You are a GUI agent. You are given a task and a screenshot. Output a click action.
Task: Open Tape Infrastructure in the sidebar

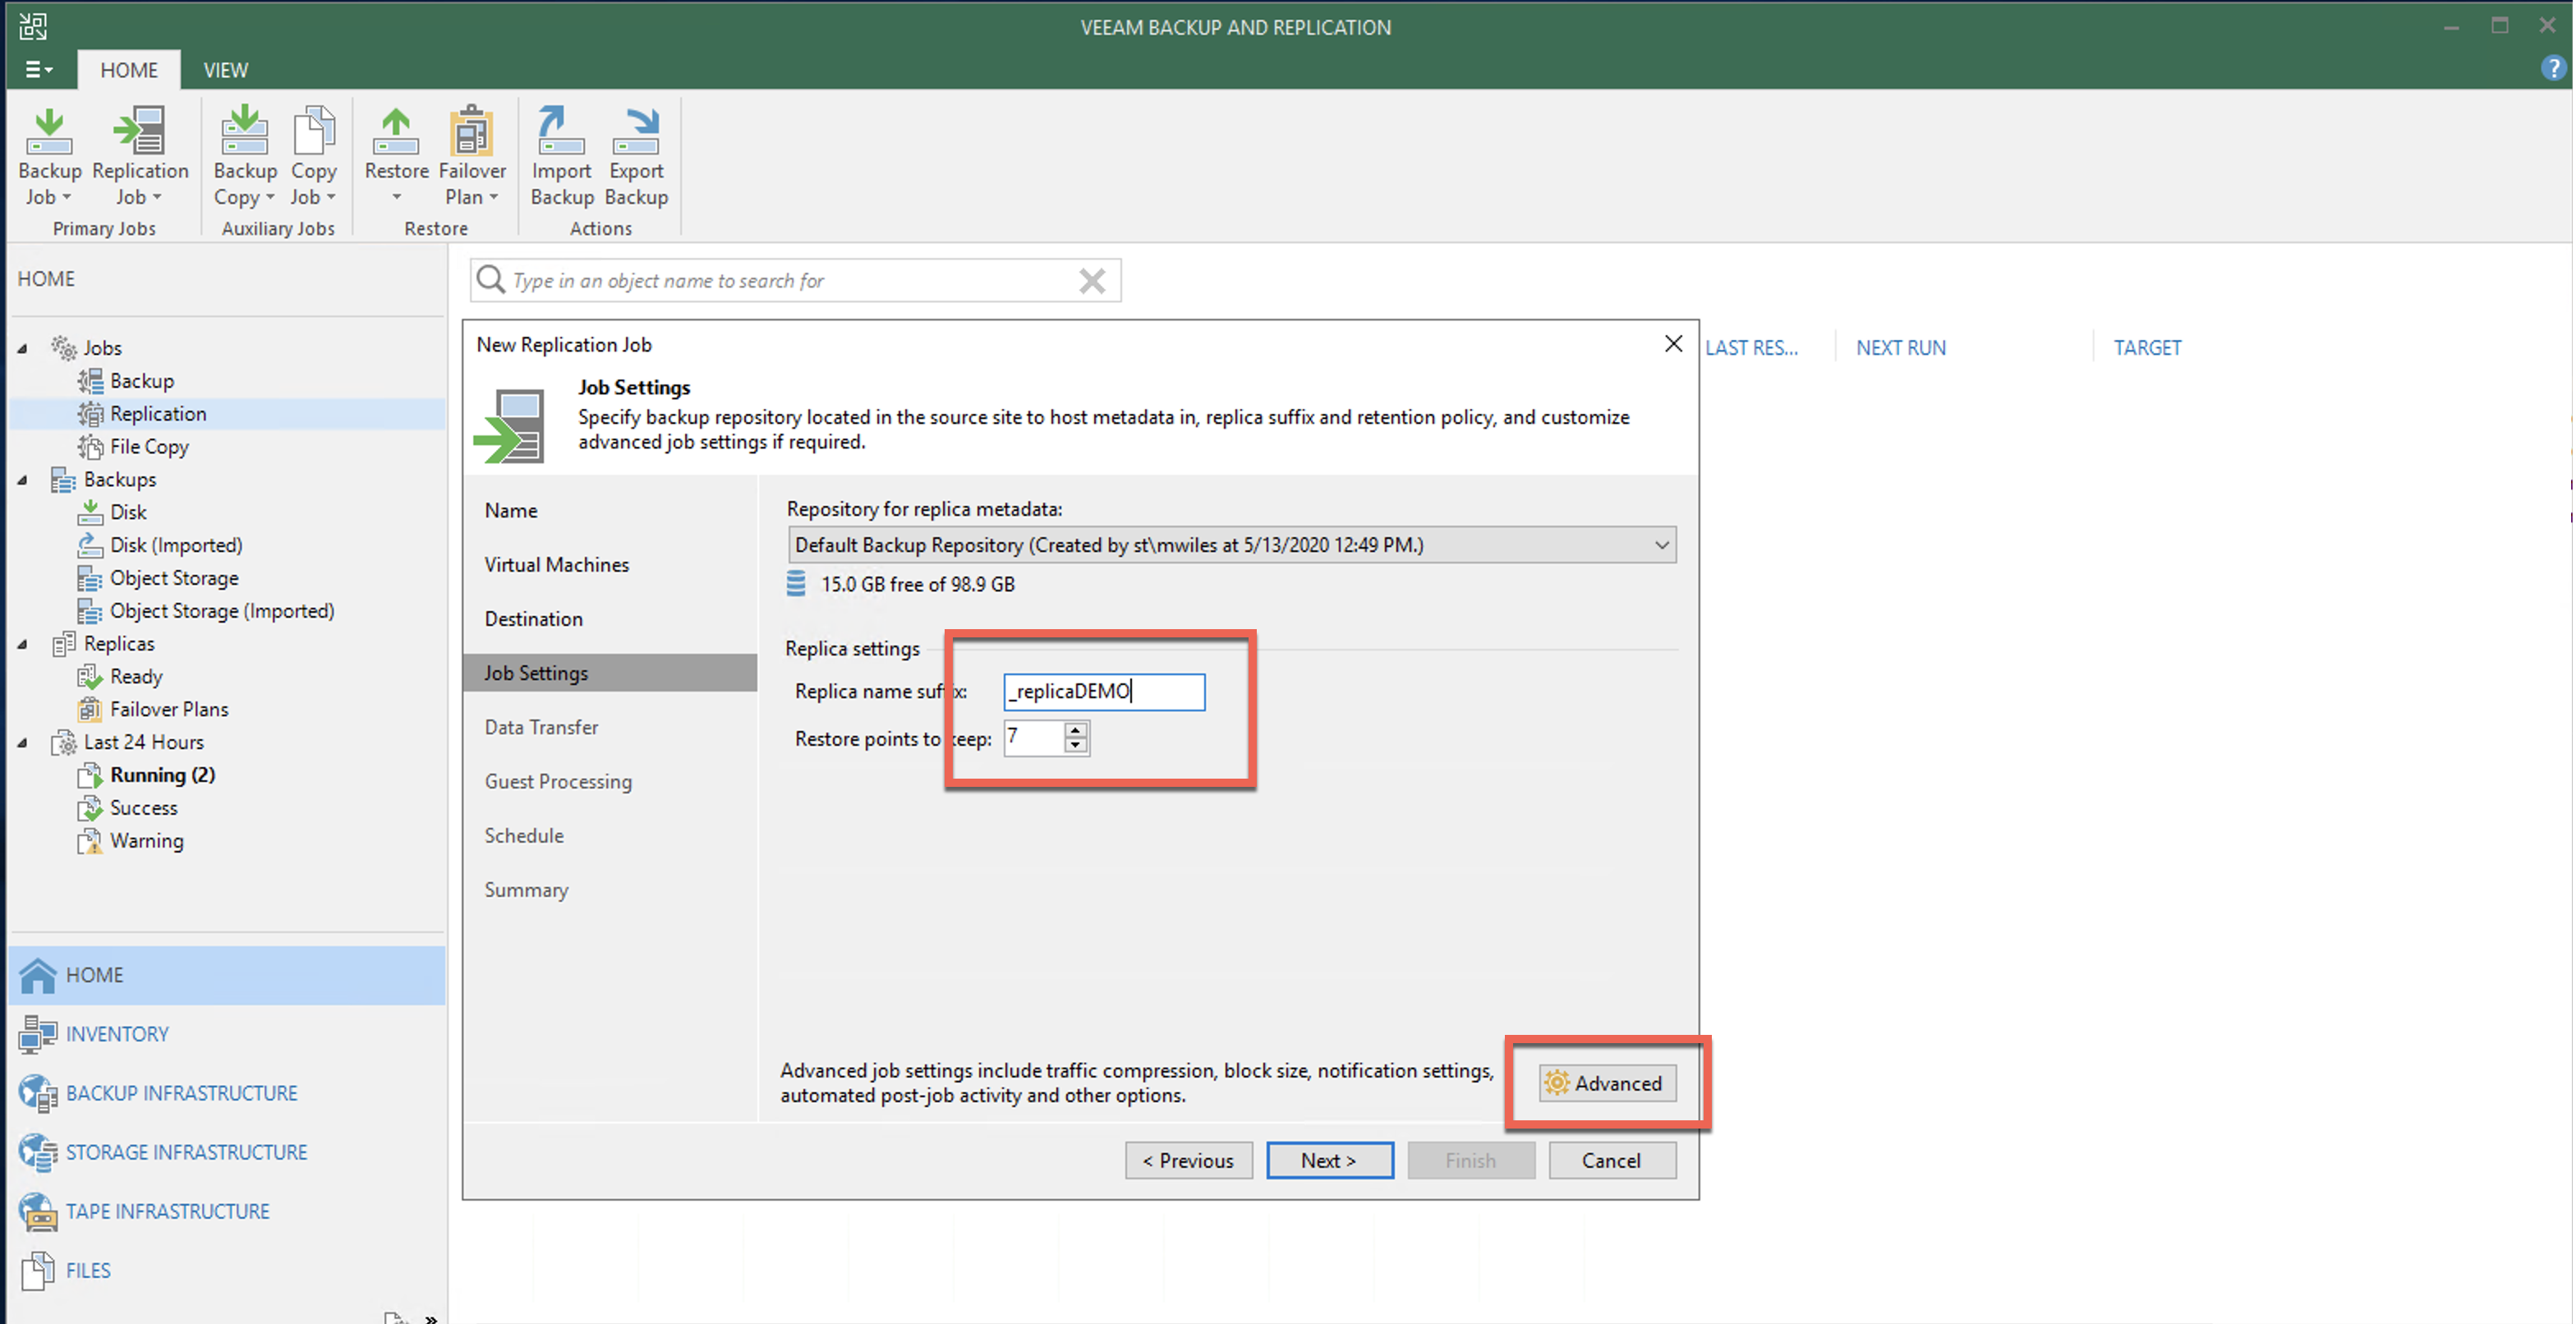(x=167, y=1211)
